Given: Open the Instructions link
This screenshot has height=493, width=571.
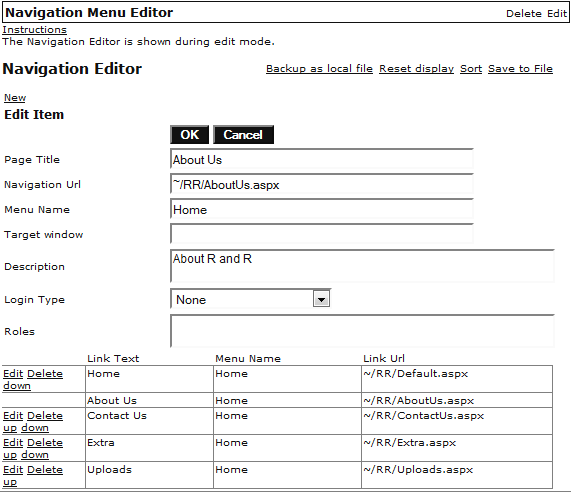Looking at the screenshot, I should click(x=35, y=29).
